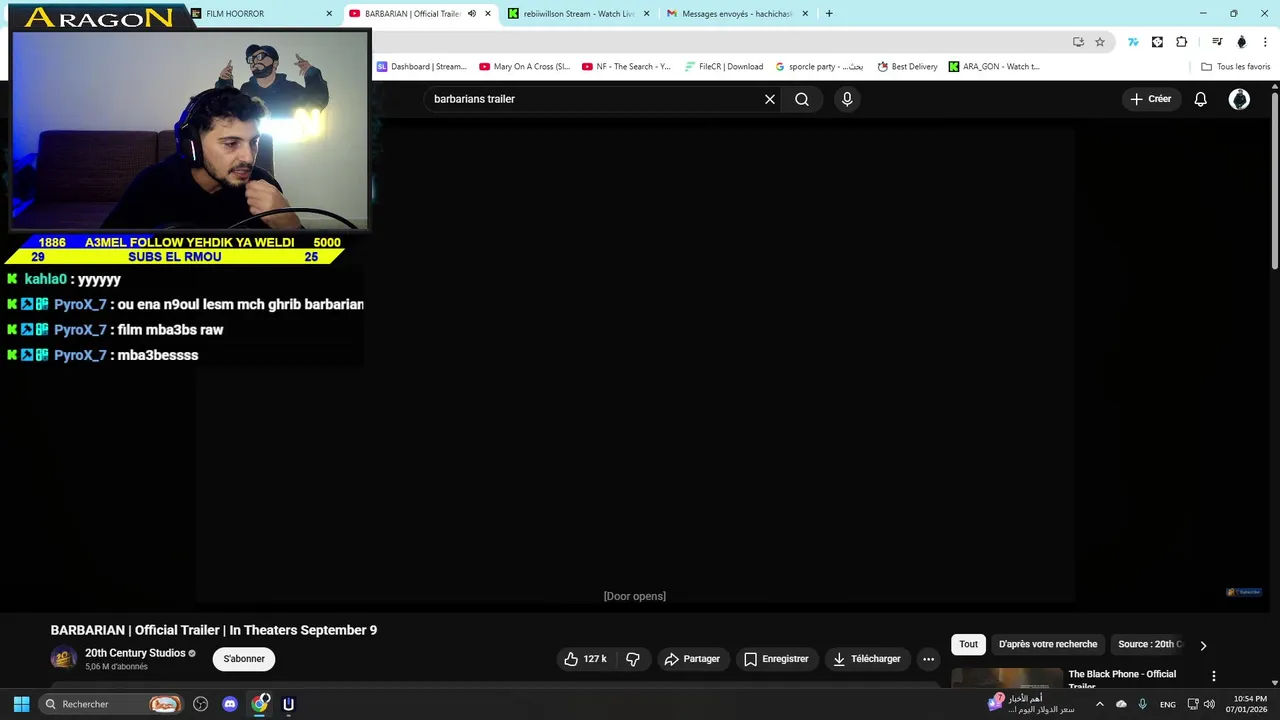
Task: Open a new browser tab with plus
Action: pos(829,14)
